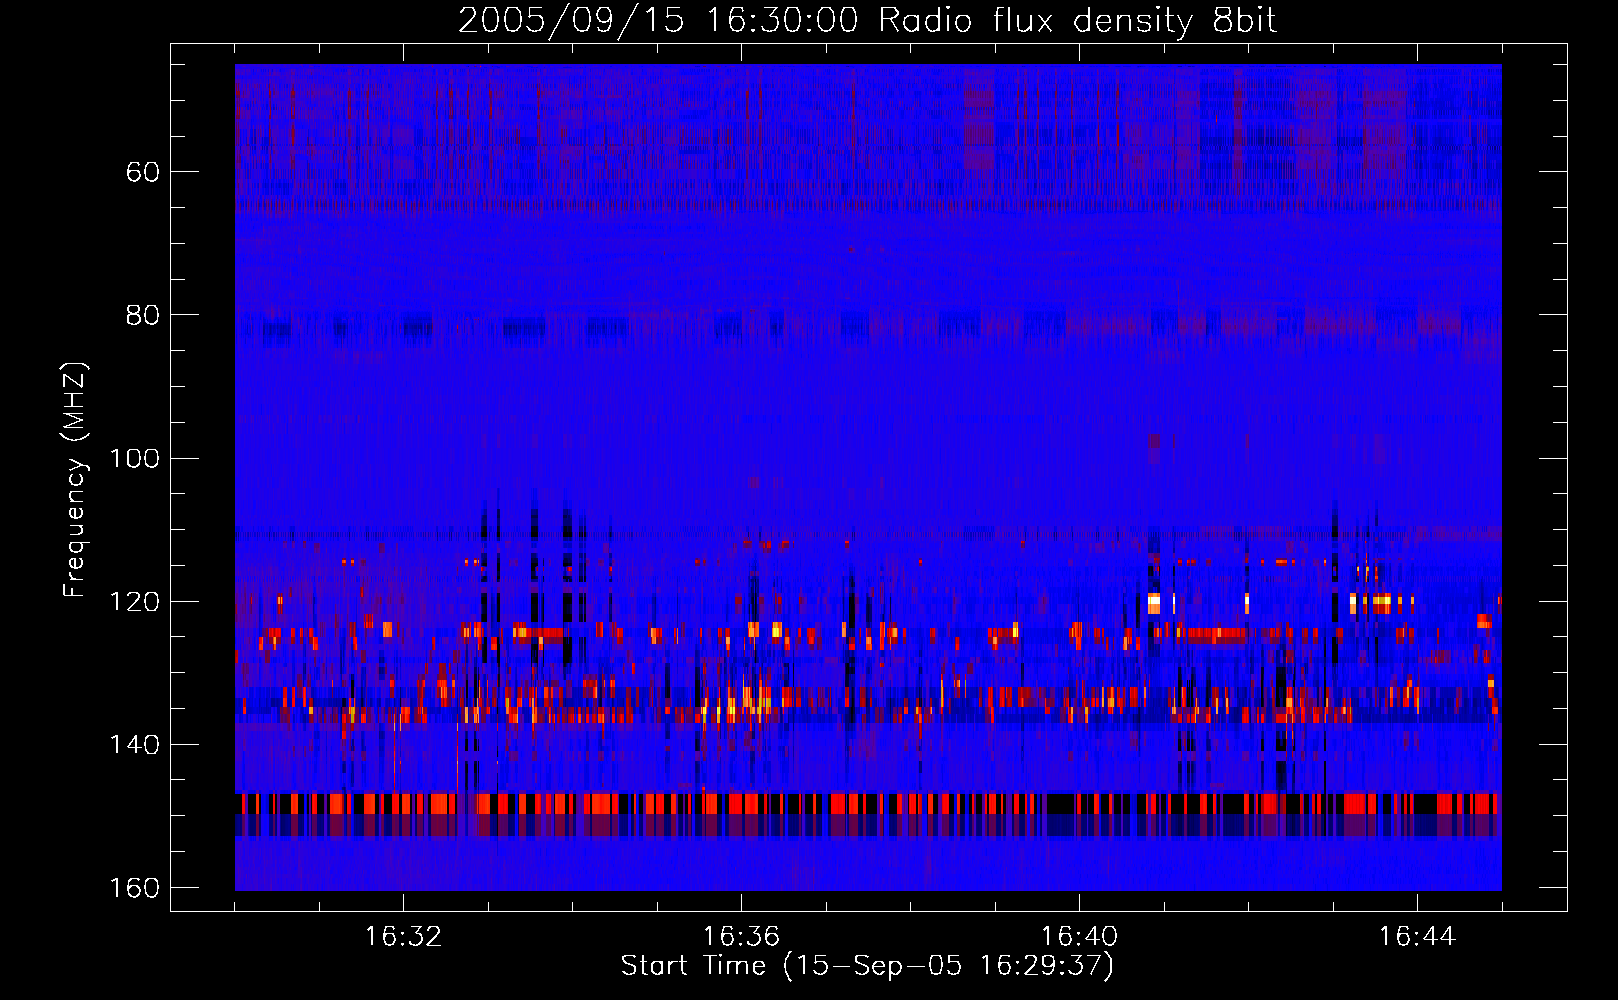Click the 16:40 time tick label
The height and width of the screenshot is (1000, 1618).
[1079, 937]
